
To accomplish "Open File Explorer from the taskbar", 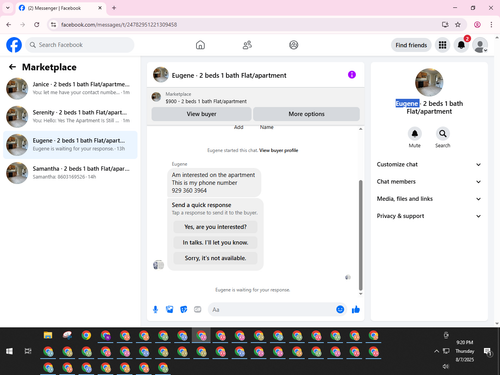I will click(48, 335).
